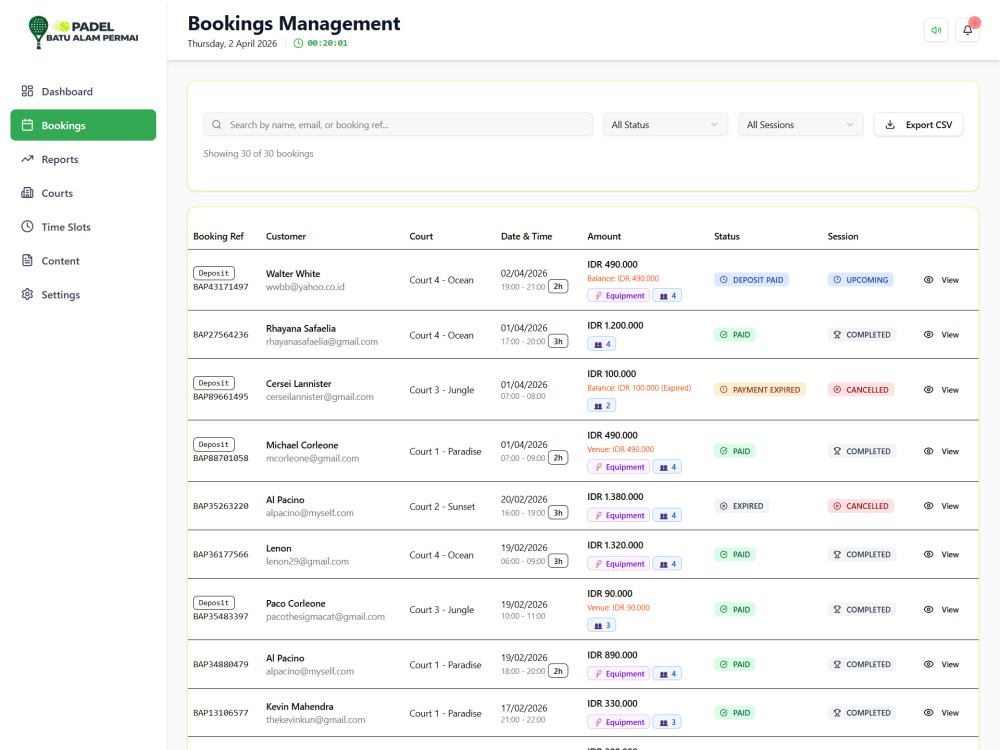Click Showing 30 of 30 bookings text

tap(258, 154)
